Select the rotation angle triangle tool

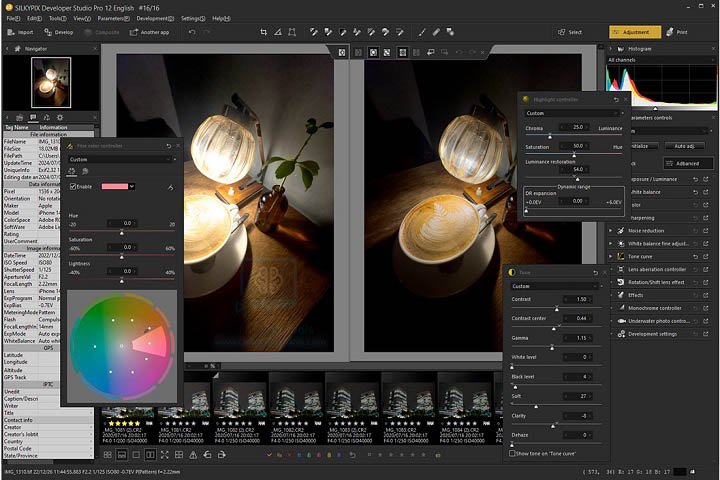tap(278, 32)
